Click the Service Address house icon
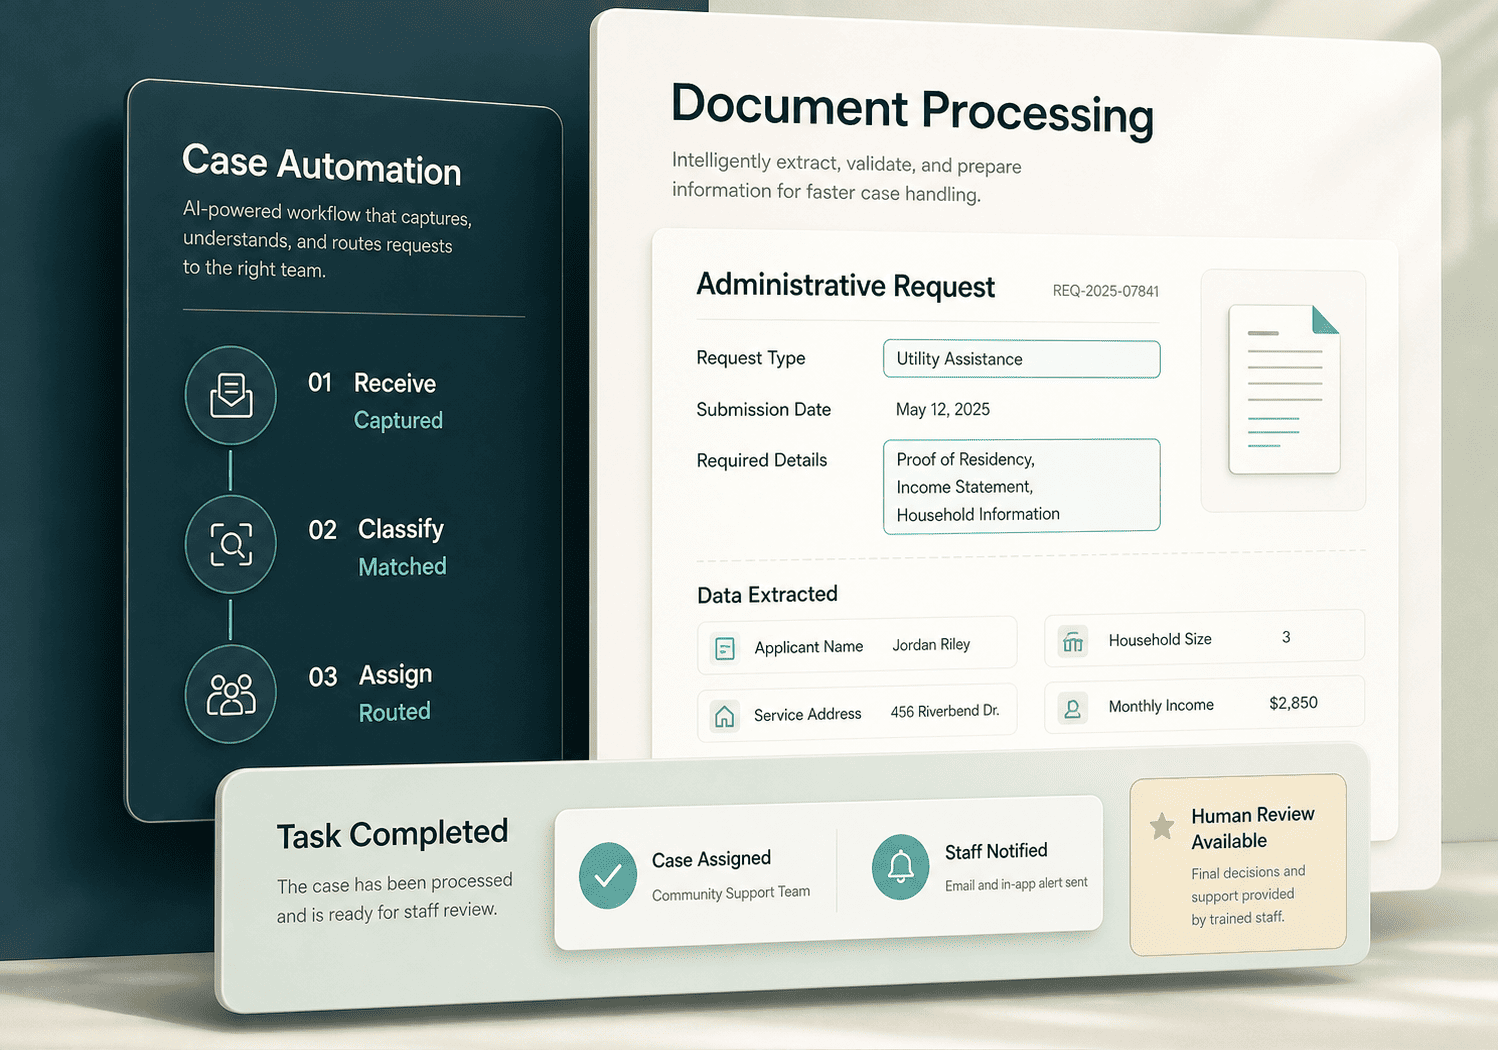This screenshot has height=1050, width=1498. point(724,716)
